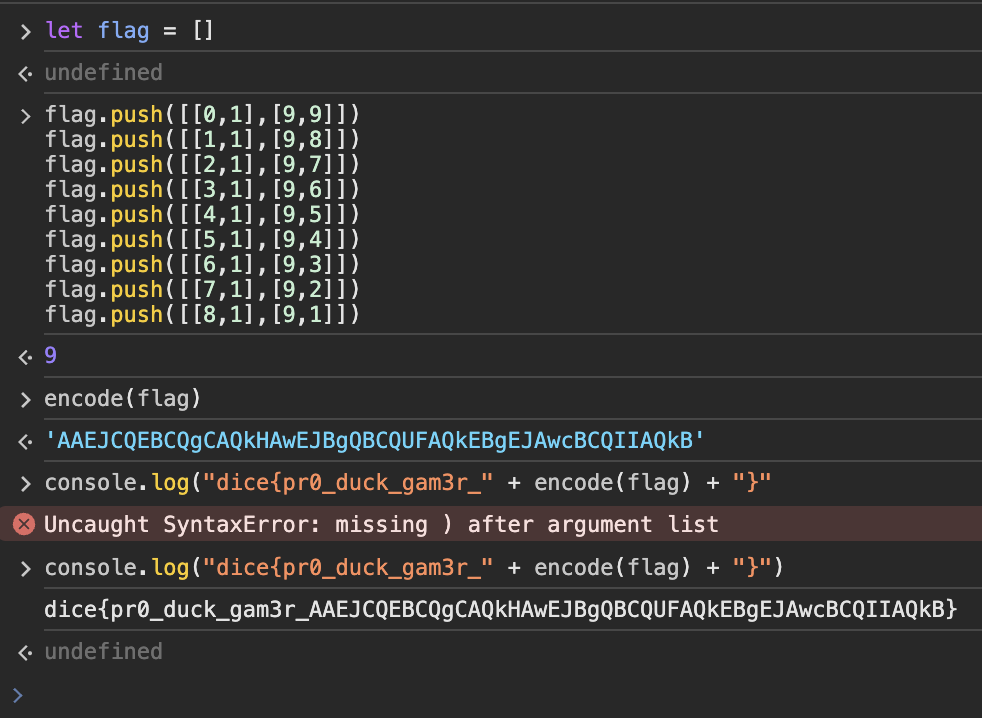Click the quoted encoded string result 'AAEJCQEBCQg...'
Viewport: 982px width, 718px height.
[x=375, y=440]
